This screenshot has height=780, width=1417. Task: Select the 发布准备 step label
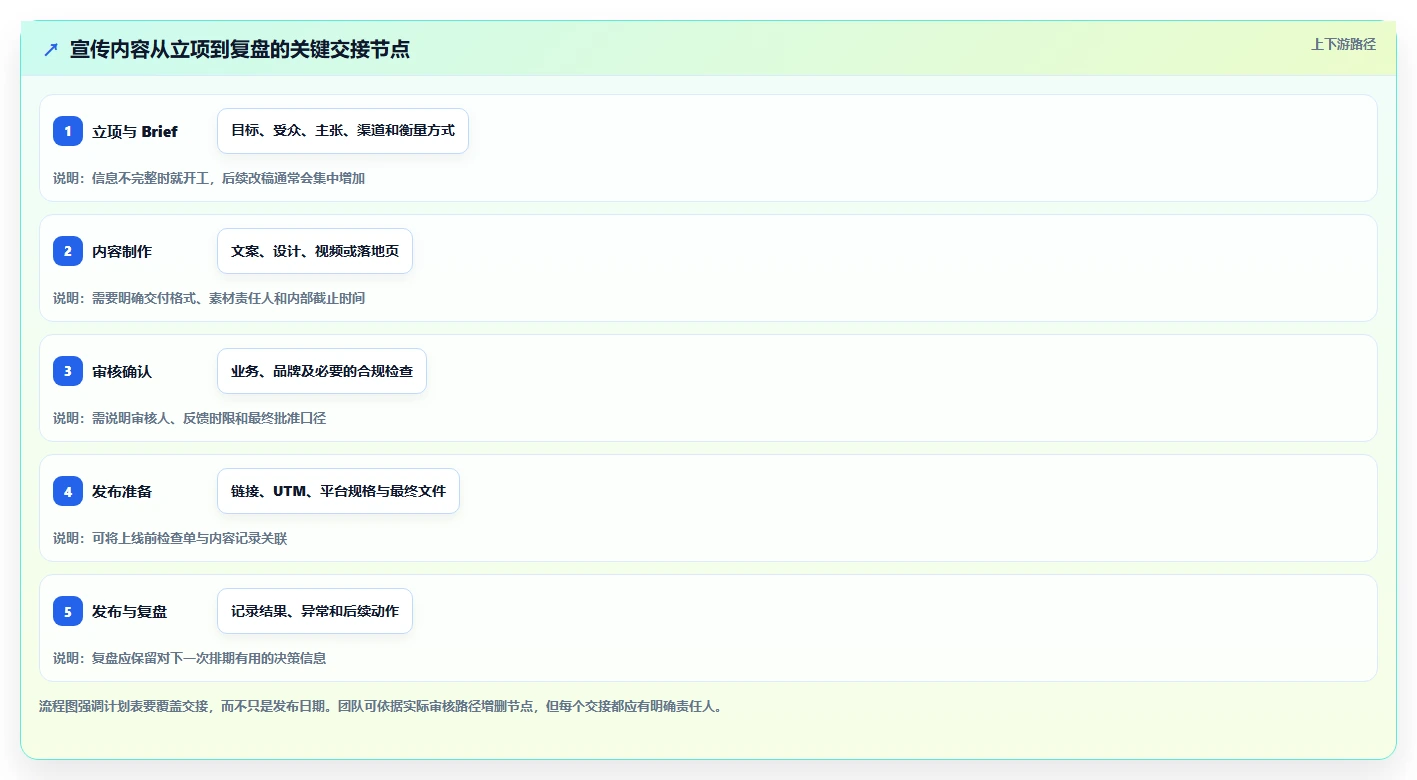point(122,492)
